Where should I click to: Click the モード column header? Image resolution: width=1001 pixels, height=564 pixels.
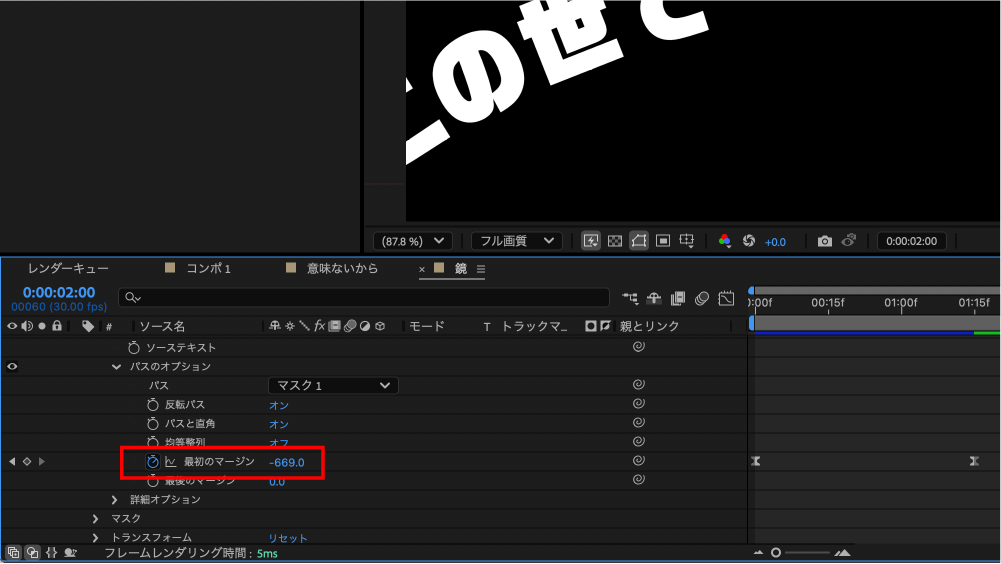(426, 326)
